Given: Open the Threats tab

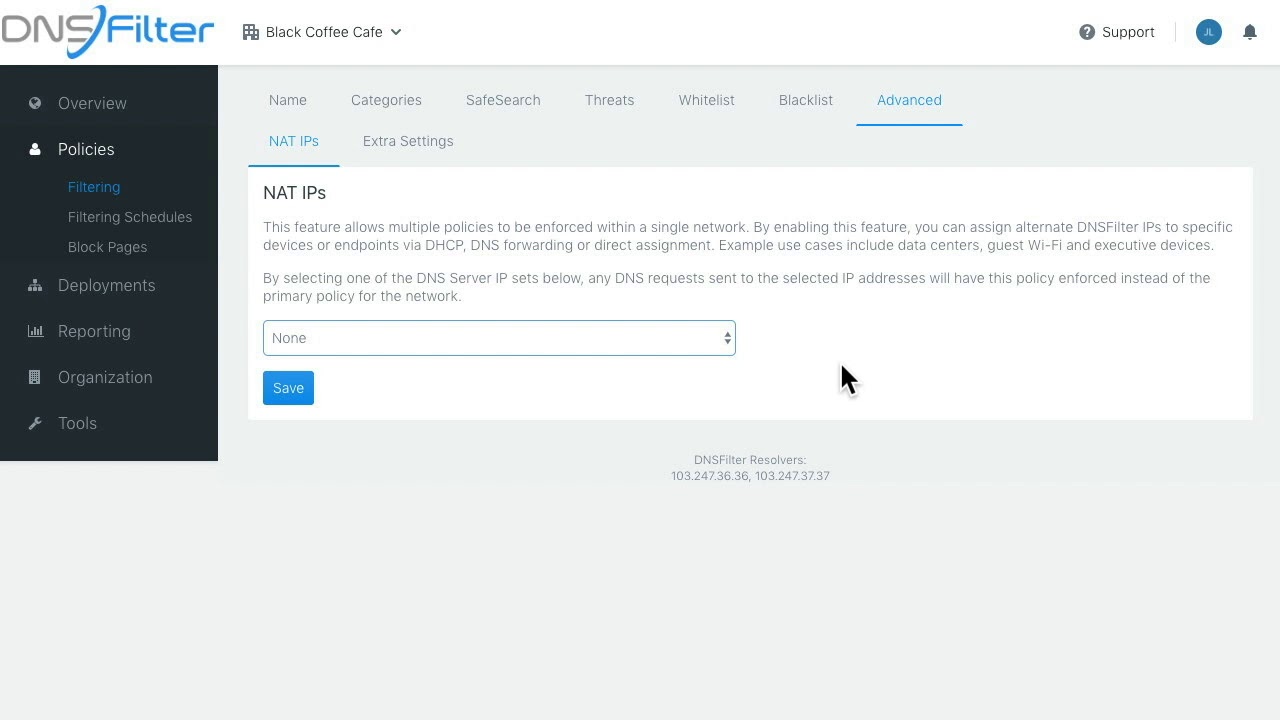Looking at the screenshot, I should pos(609,100).
